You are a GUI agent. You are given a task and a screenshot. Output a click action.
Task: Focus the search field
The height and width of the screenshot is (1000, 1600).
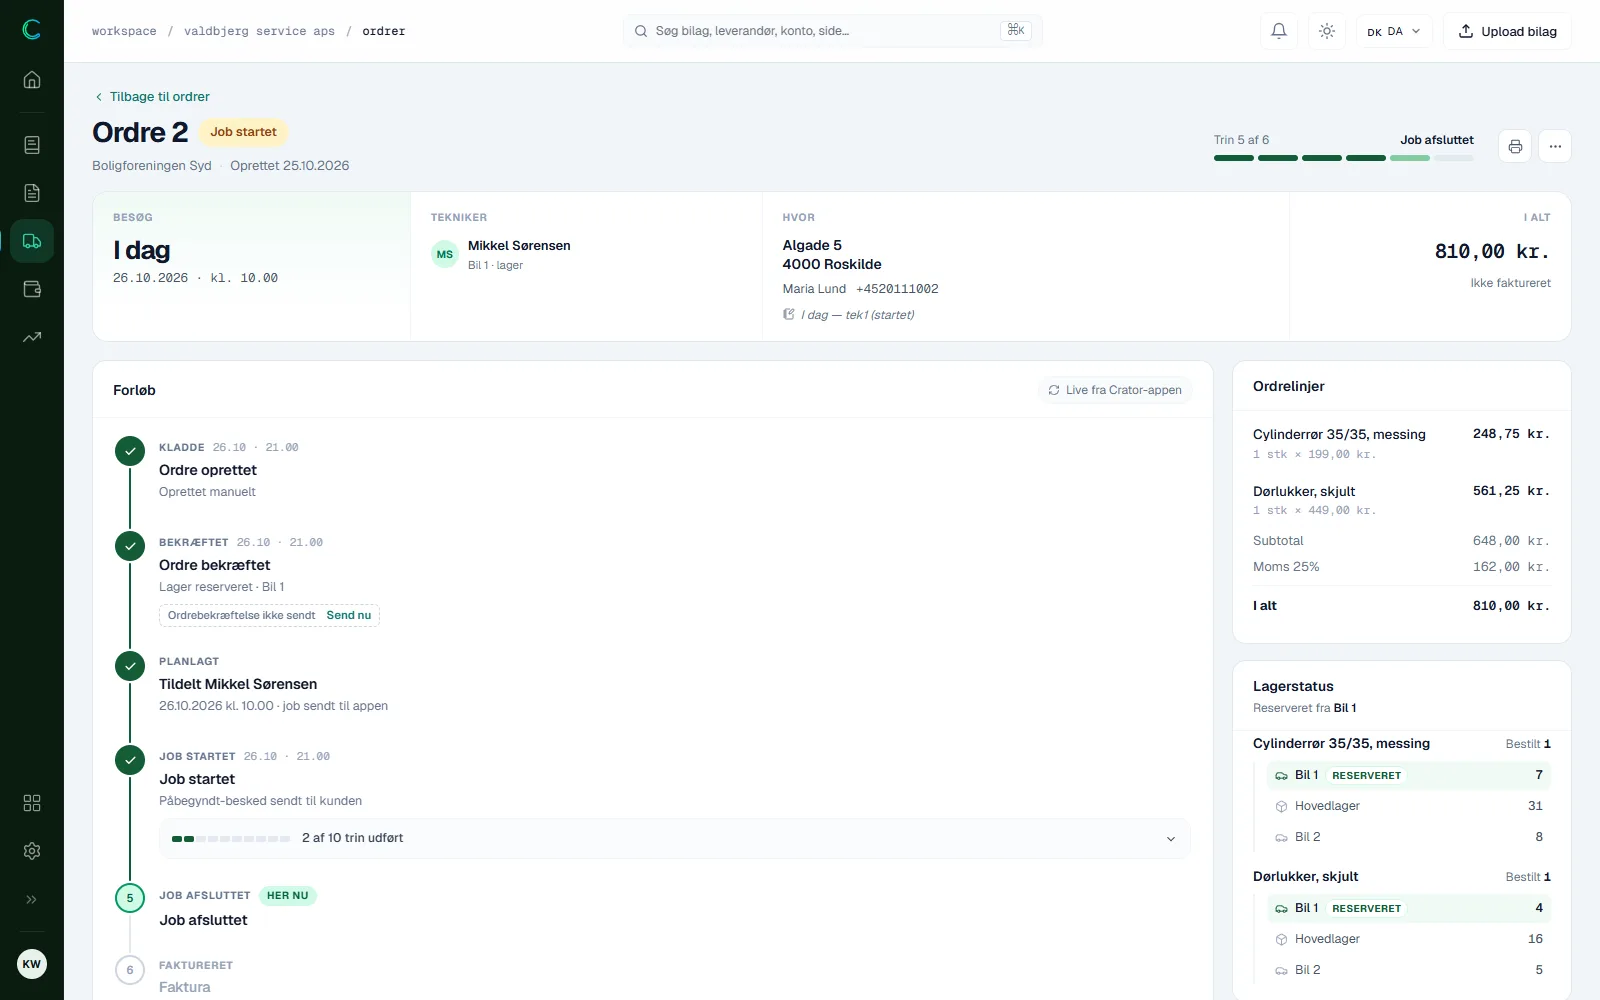click(832, 31)
